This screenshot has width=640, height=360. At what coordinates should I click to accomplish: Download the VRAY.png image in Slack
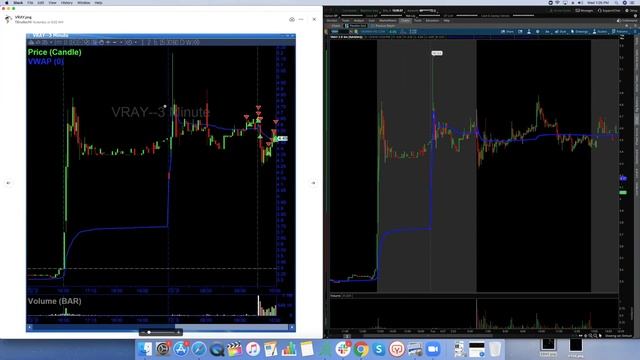(292, 19)
